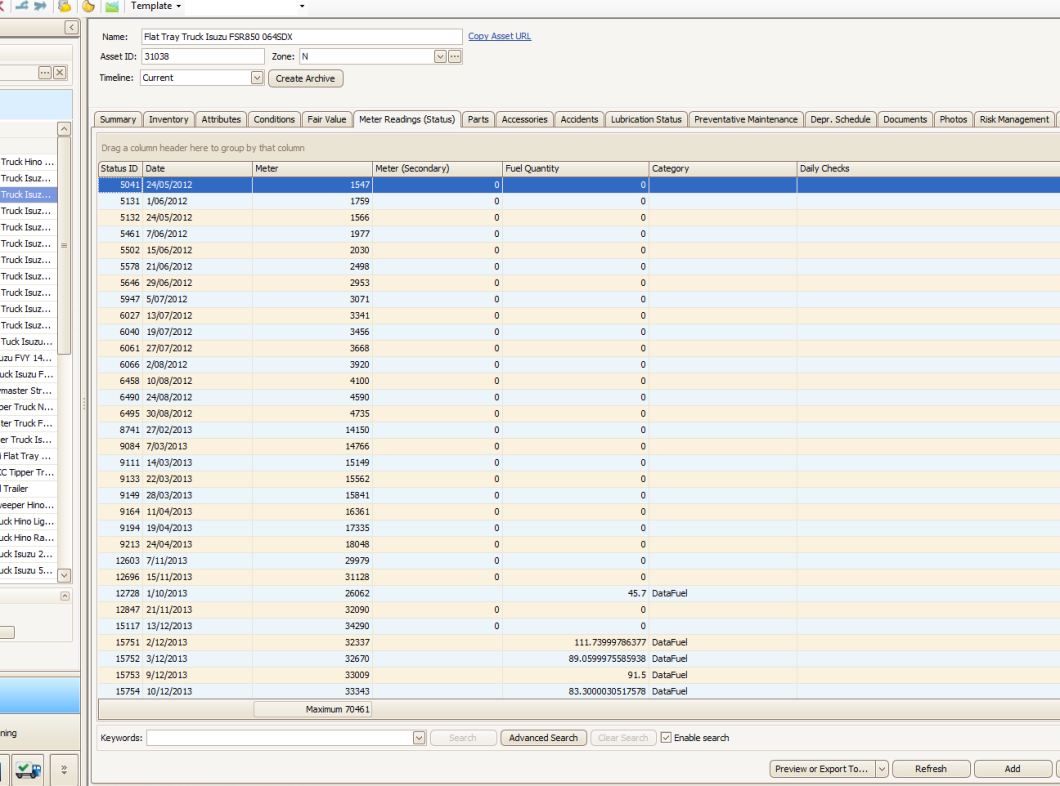Open the Timeline dropdown

257,78
